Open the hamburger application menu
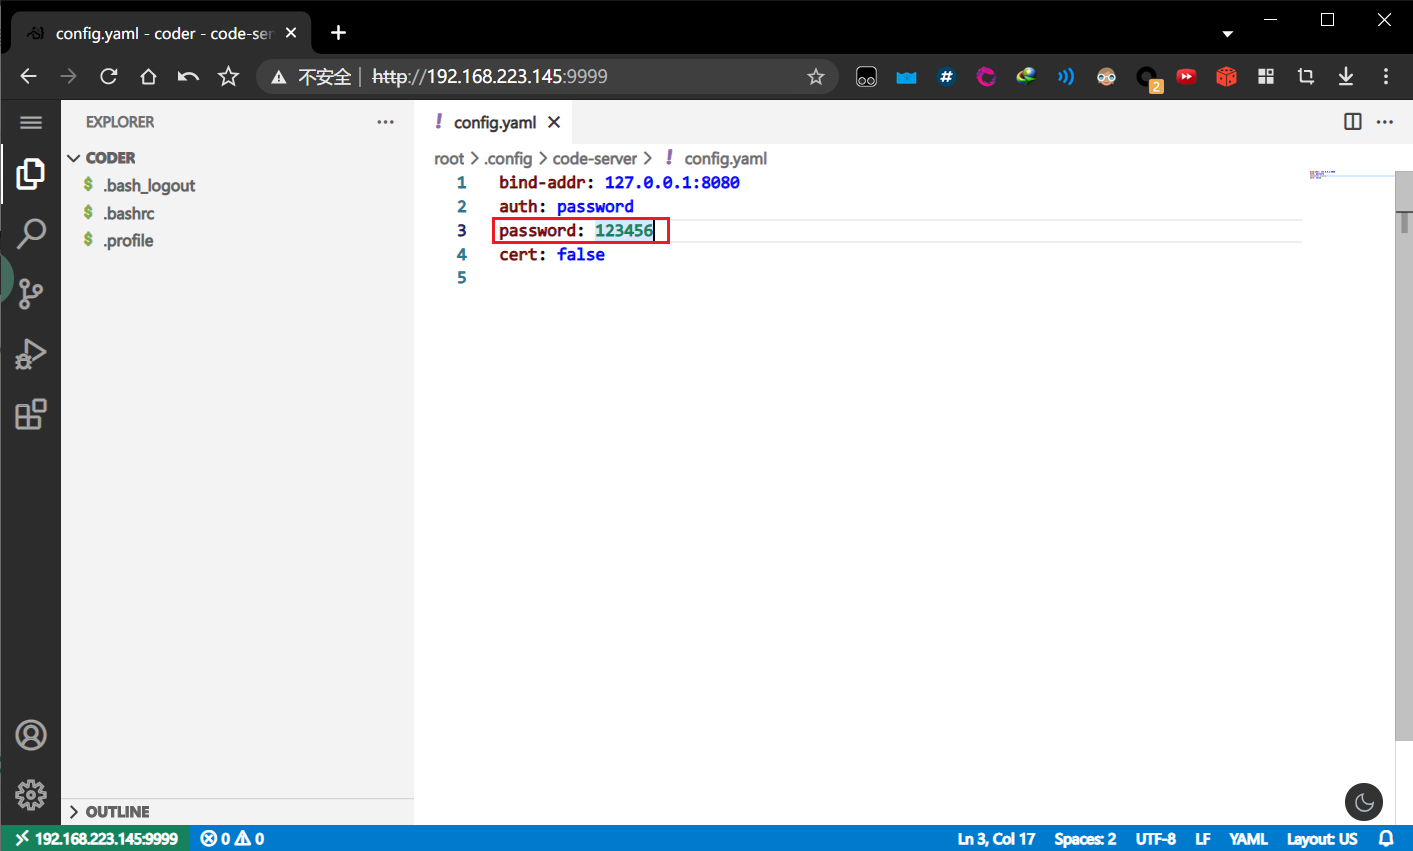The height and width of the screenshot is (851, 1413). (x=31, y=122)
